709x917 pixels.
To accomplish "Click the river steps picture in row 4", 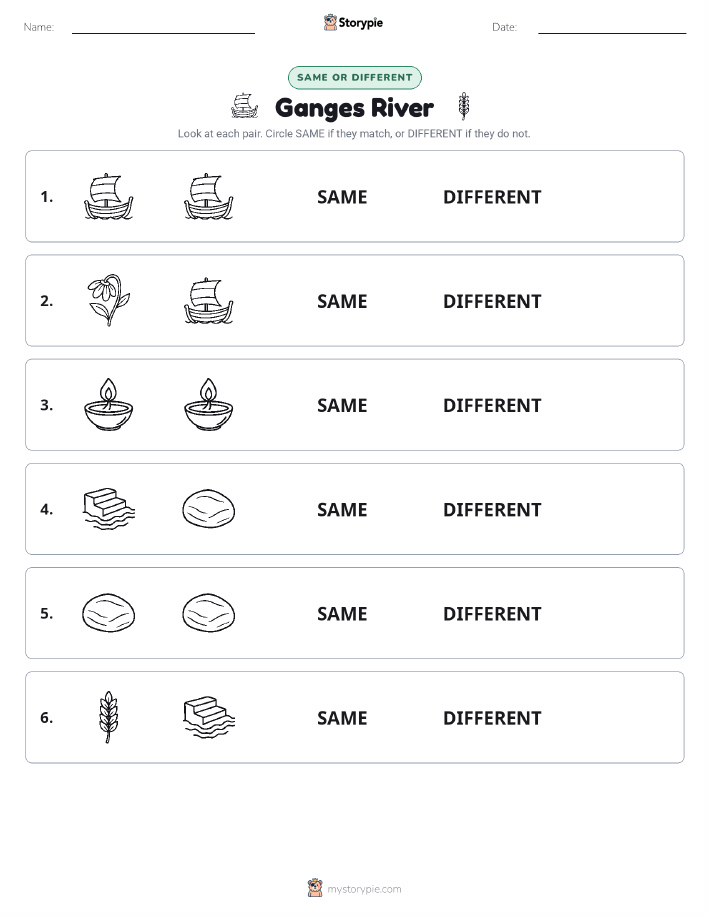I will (108, 509).
